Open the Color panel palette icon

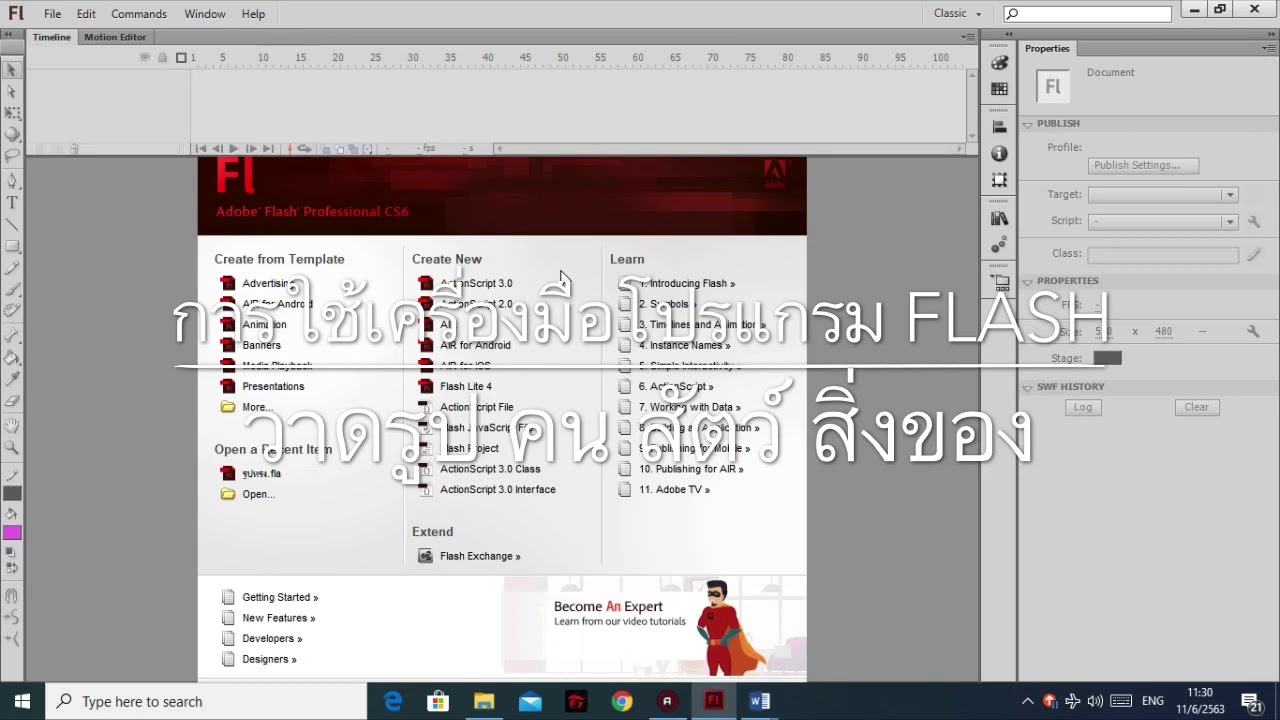coord(999,63)
